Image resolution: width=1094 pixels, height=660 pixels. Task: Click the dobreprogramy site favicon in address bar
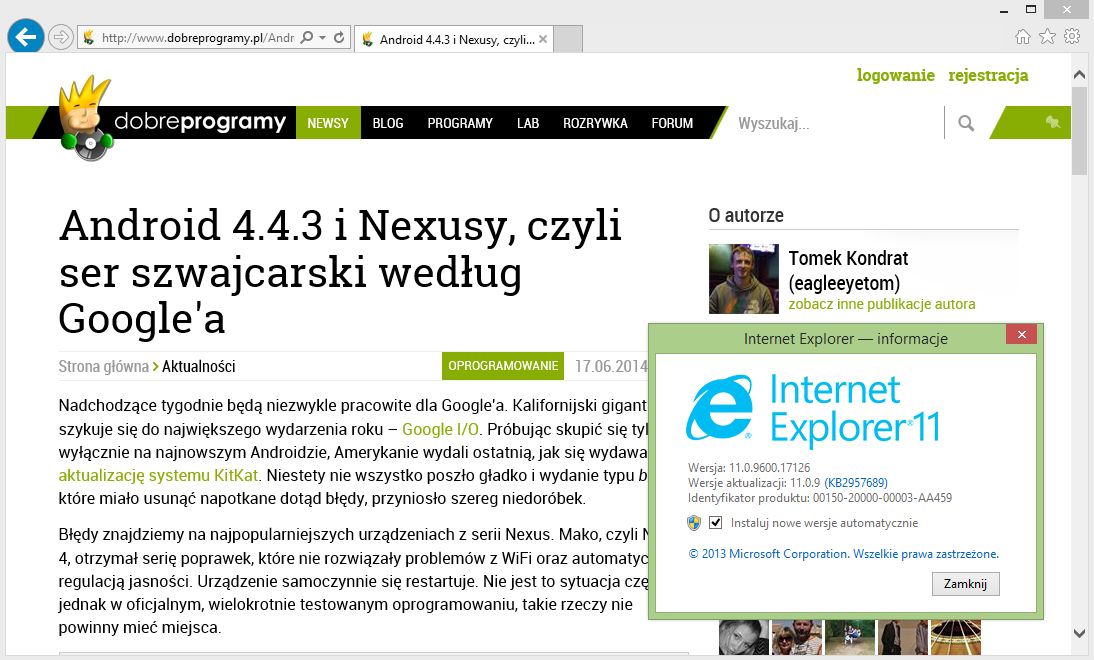(89, 38)
